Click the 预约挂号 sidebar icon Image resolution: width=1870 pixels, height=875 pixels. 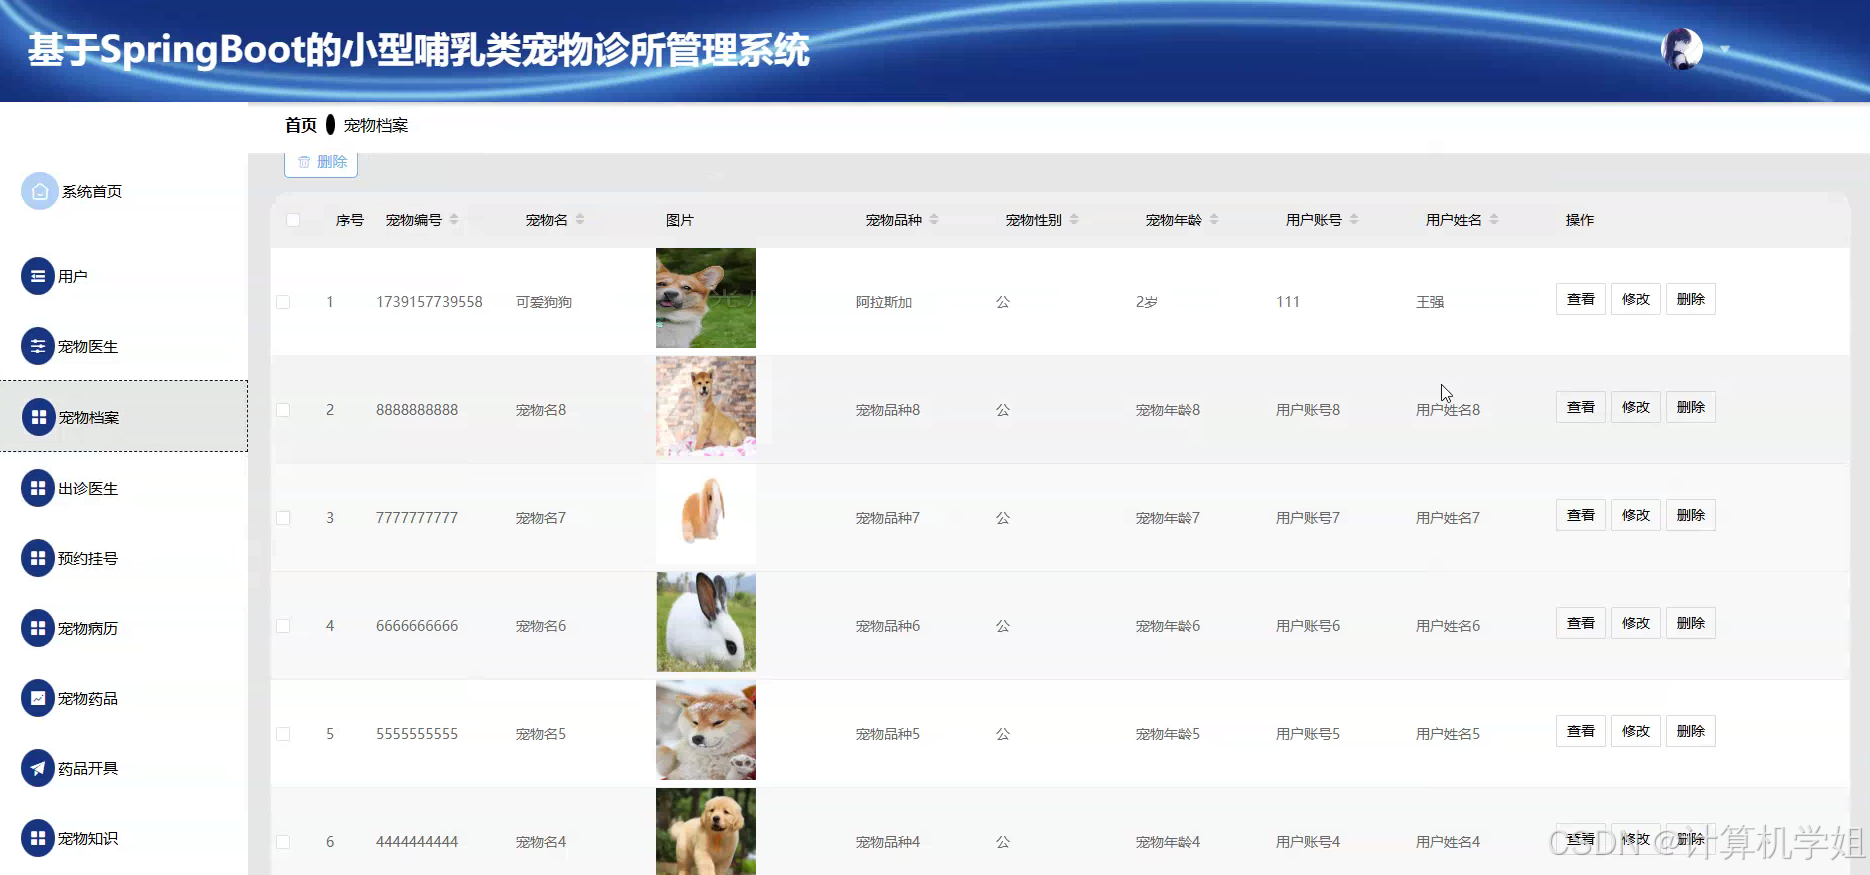pyautogui.click(x=38, y=558)
